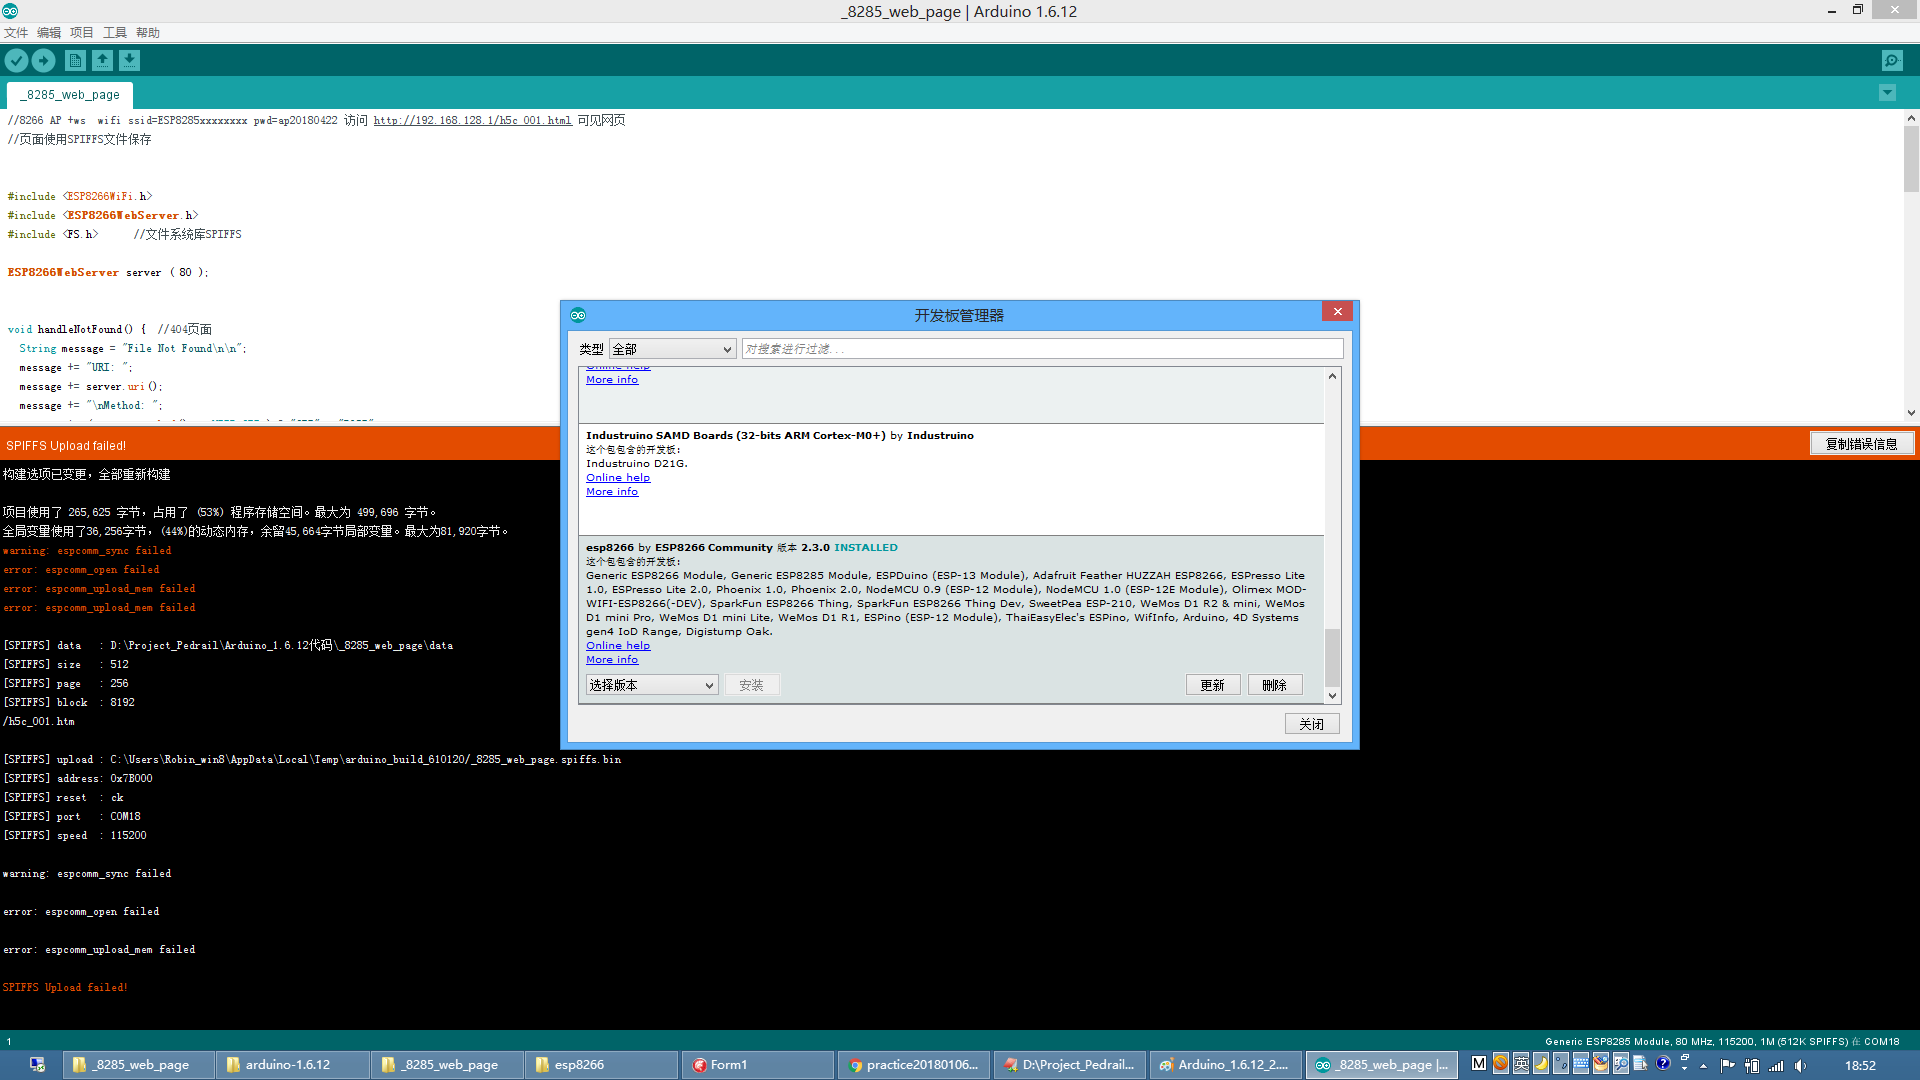Click the Open sketch icon

pyautogui.click(x=102, y=61)
